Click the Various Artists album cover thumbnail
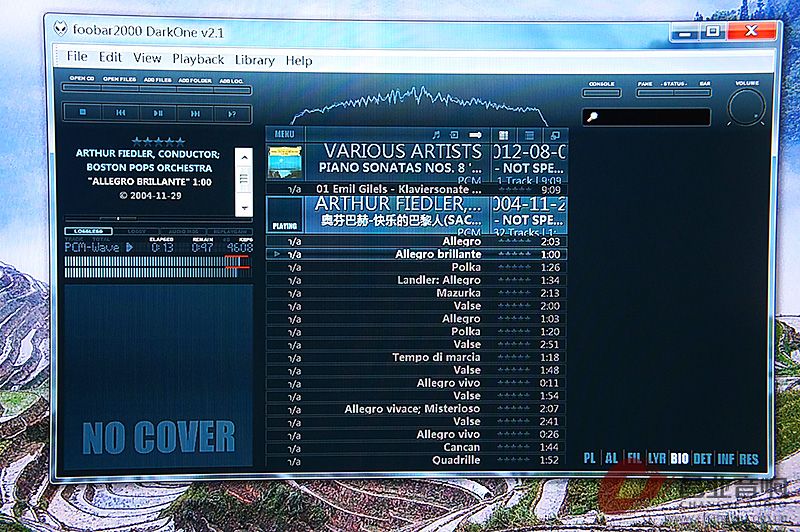 pos(285,162)
